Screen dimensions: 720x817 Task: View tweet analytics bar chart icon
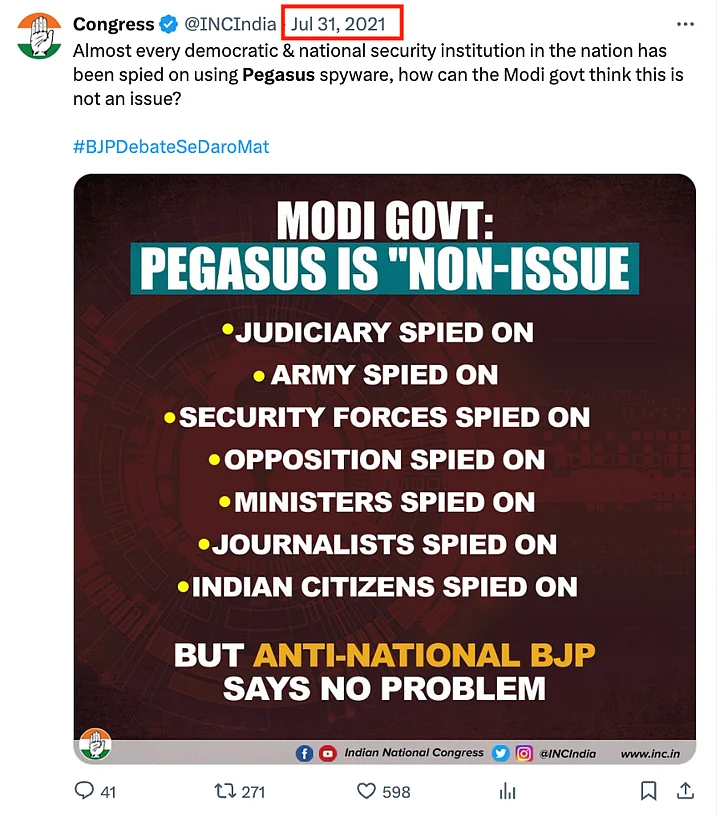(509, 791)
